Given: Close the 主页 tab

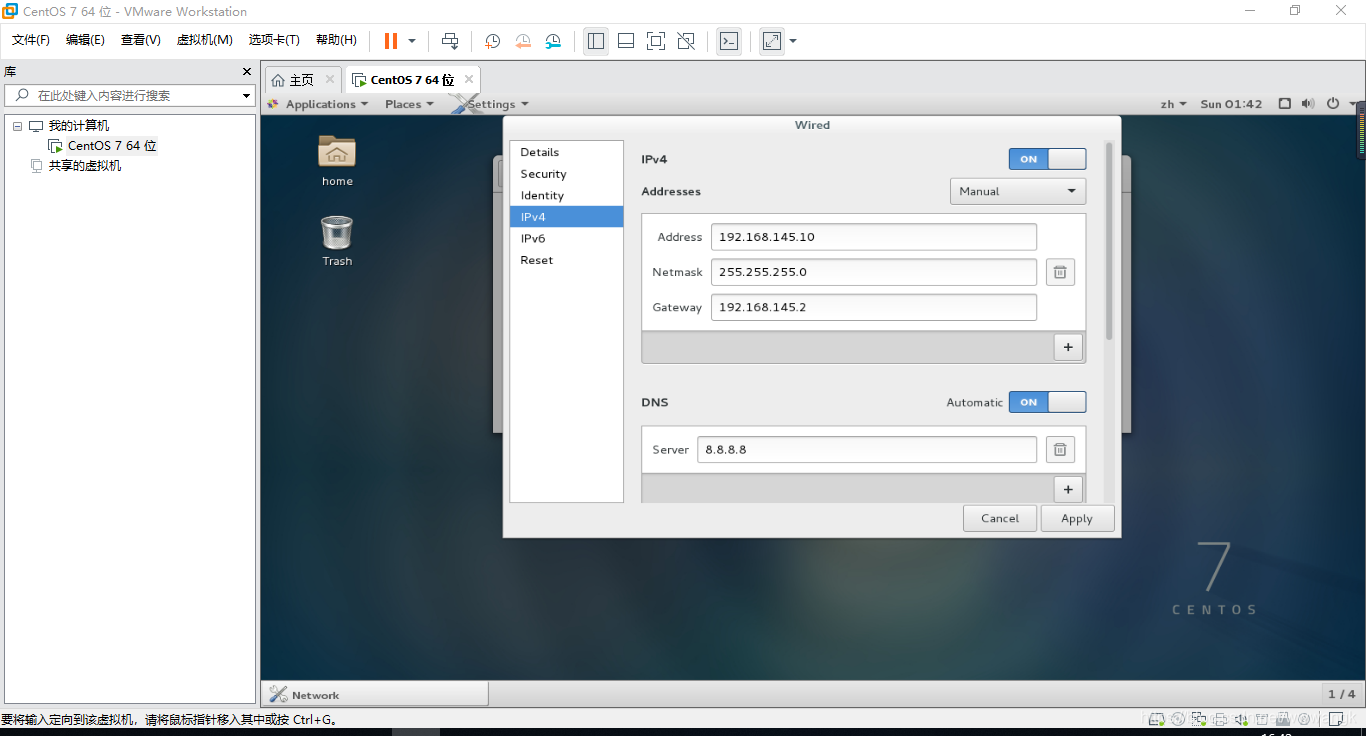Looking at the screenshot, I should point(330,80).
